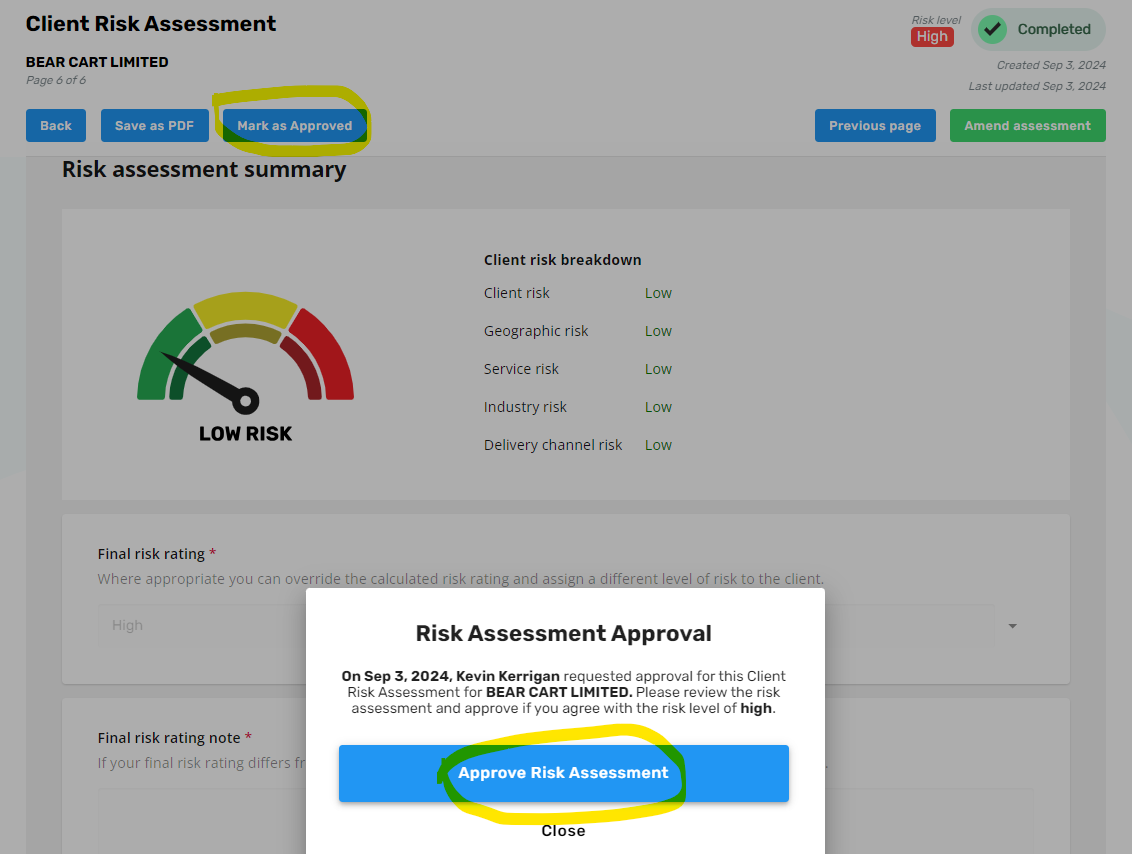This screenshot has width=1132, height=854.
Task: Click the Completed status checkmark icon
Action: click(x=992, y=30)
